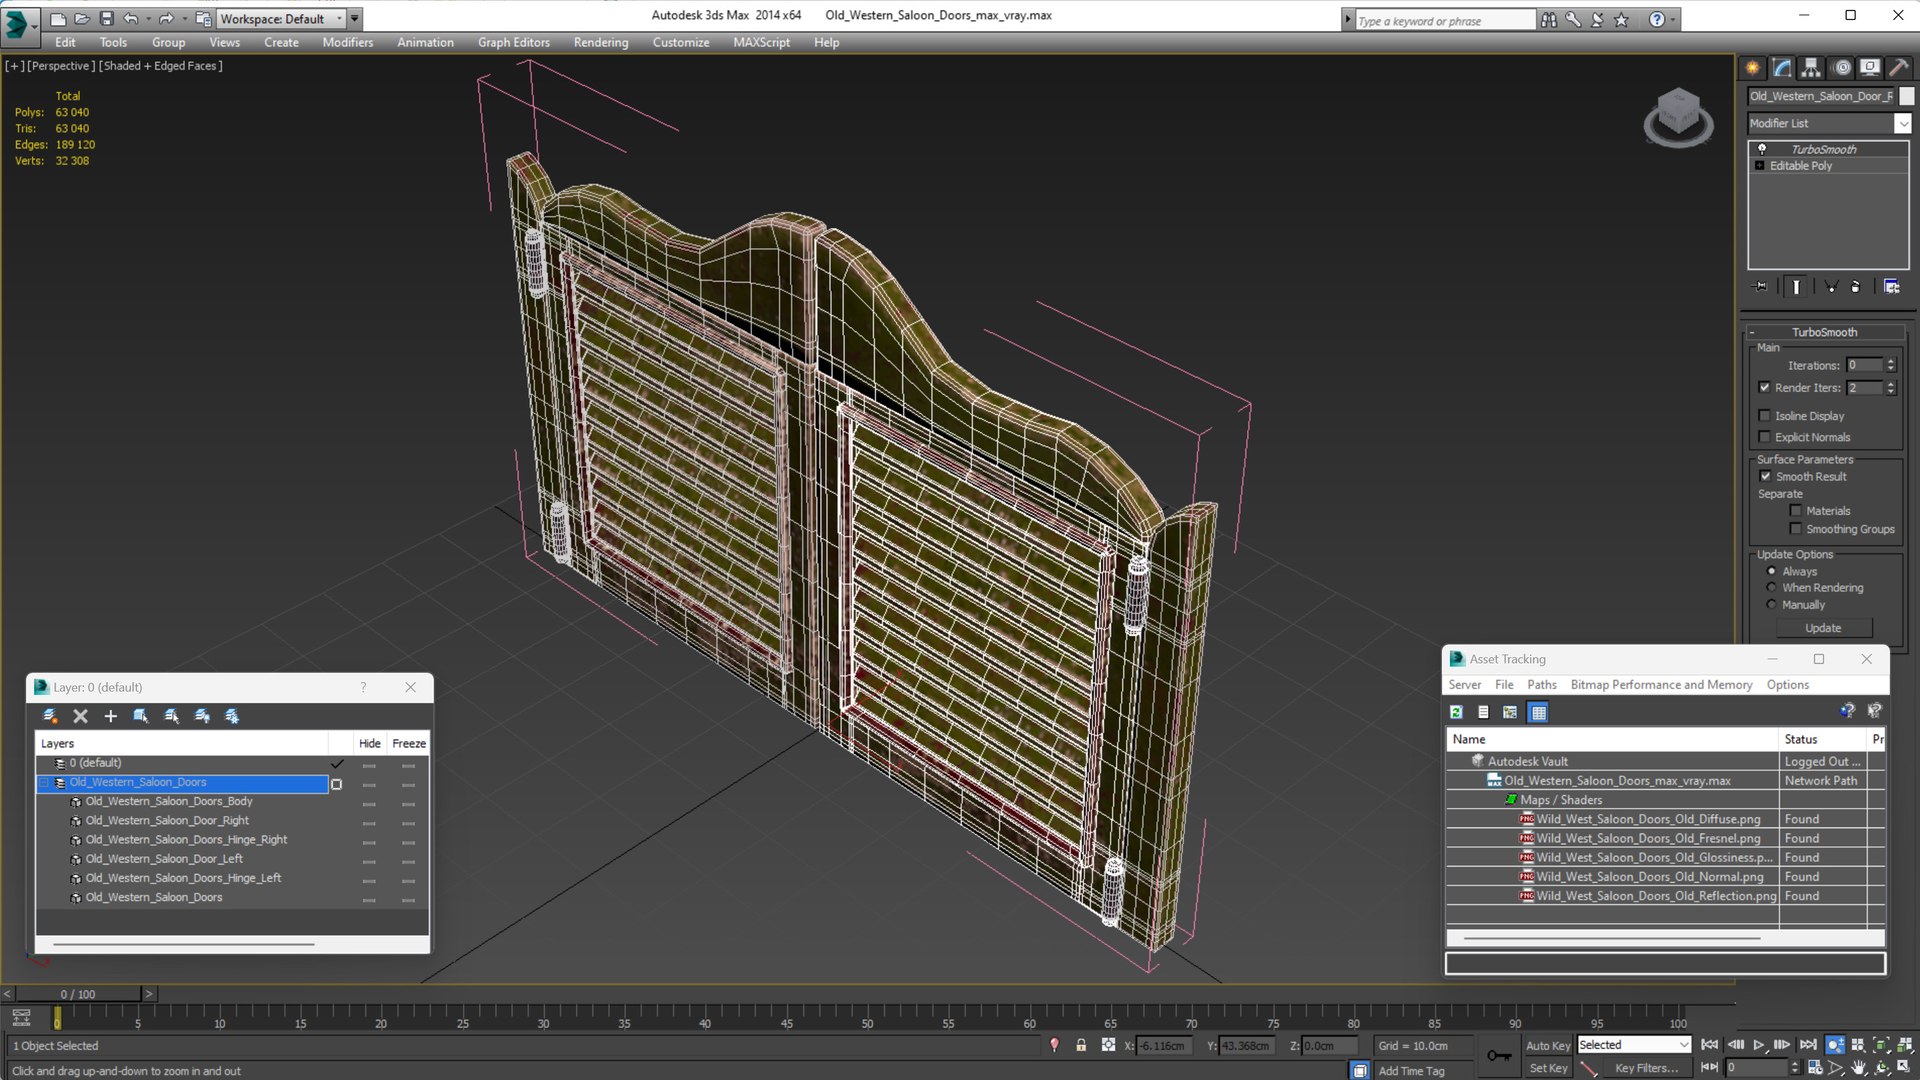Viewport: 1920px width, 1080px height.
Task: Click the keyword search input field
Action: (x=1444, y=20)
